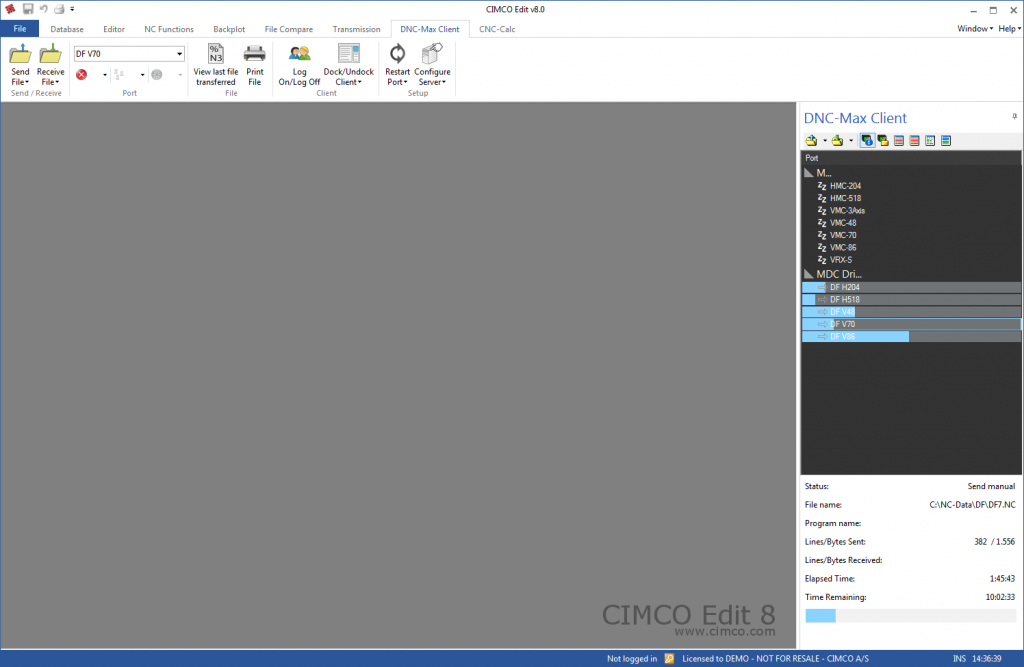Click the red stop transfer icon
The image size is (1024, 667).
(82, 74)
